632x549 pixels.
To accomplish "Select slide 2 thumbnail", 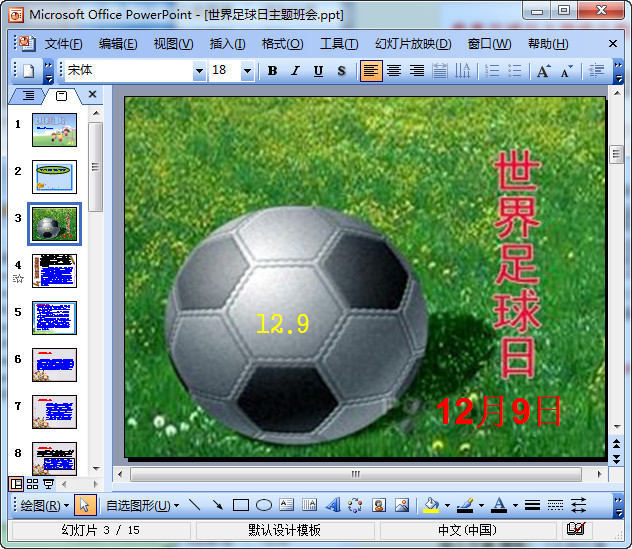I will [x=54, y=177].
